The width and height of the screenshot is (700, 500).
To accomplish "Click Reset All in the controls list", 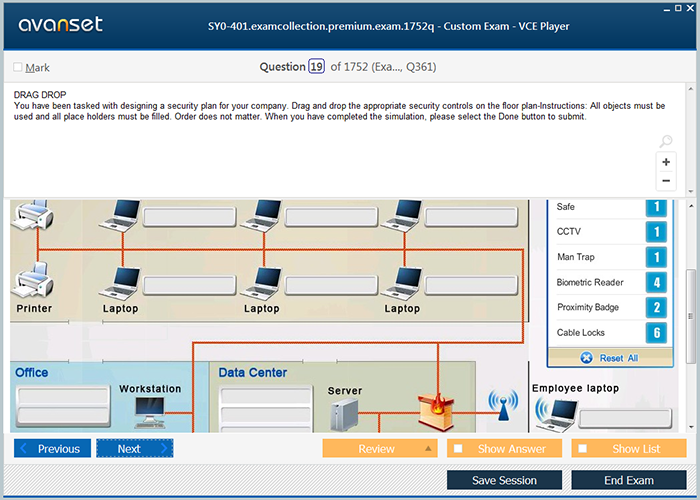I will coord(610,358).
